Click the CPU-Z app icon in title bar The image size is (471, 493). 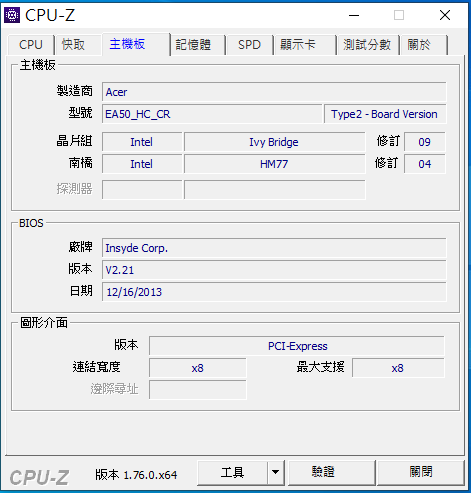[12, 15]
